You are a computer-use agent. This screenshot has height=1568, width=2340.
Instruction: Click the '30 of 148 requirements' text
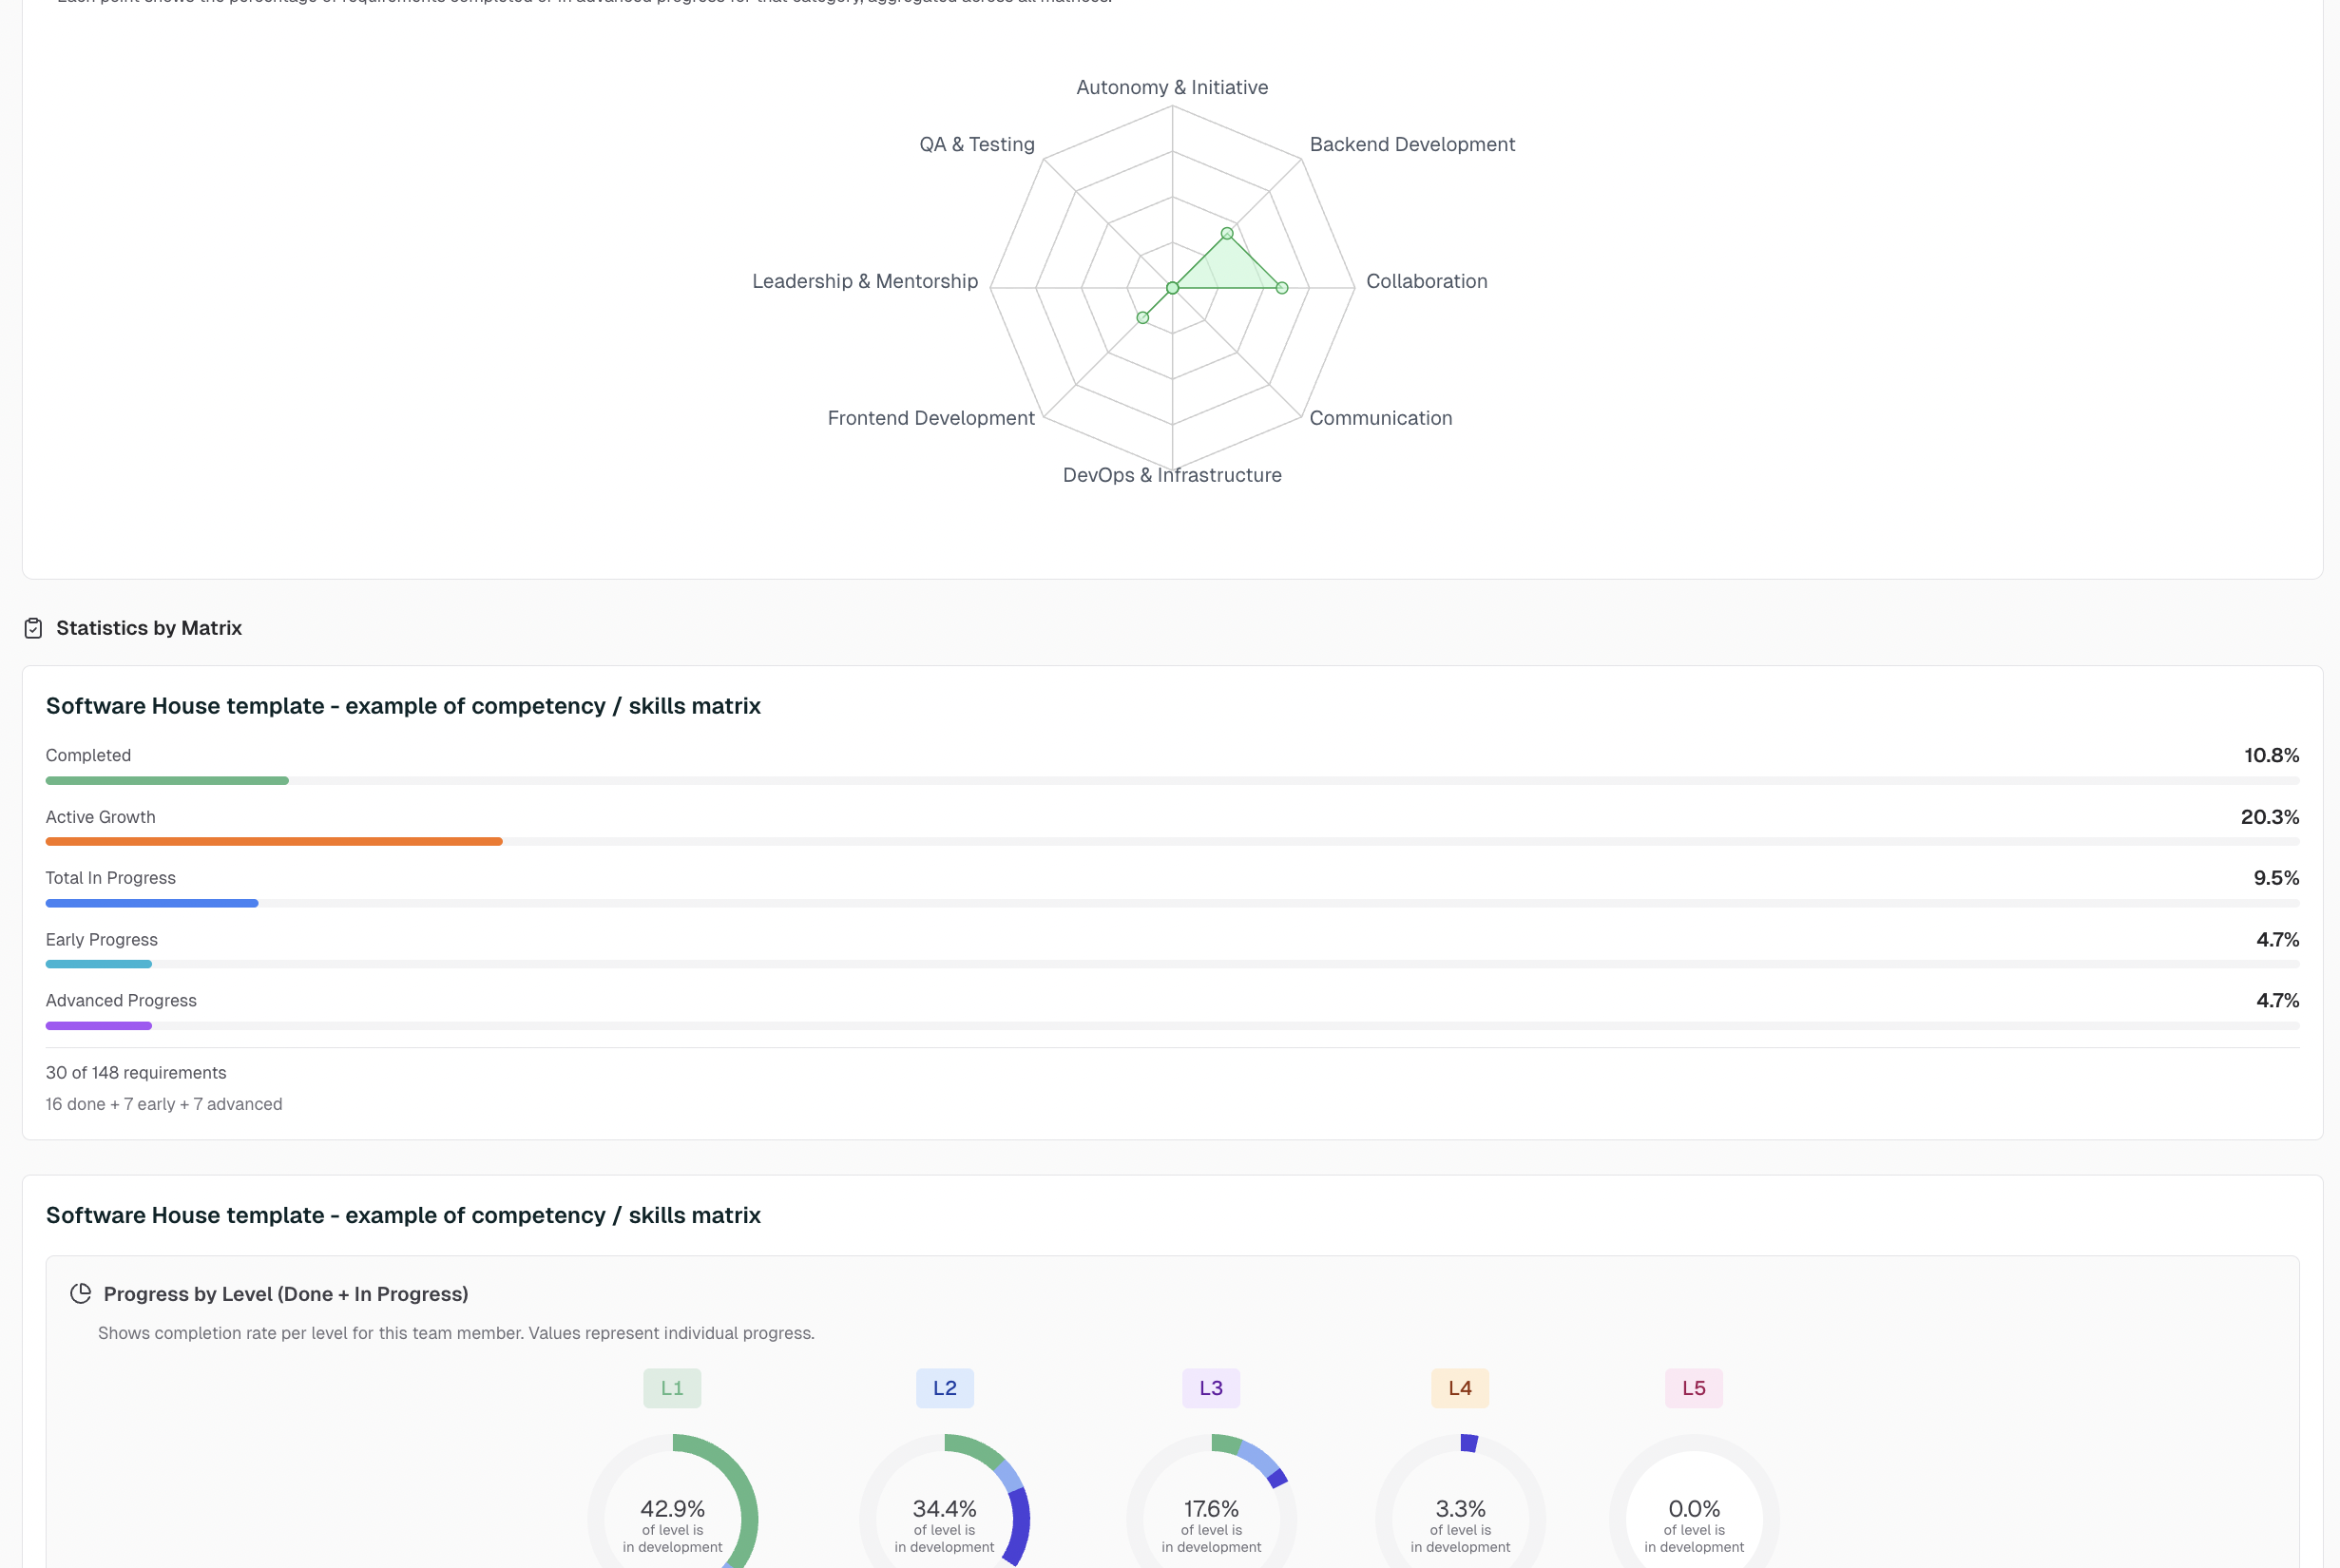(x=136, y=1074)
